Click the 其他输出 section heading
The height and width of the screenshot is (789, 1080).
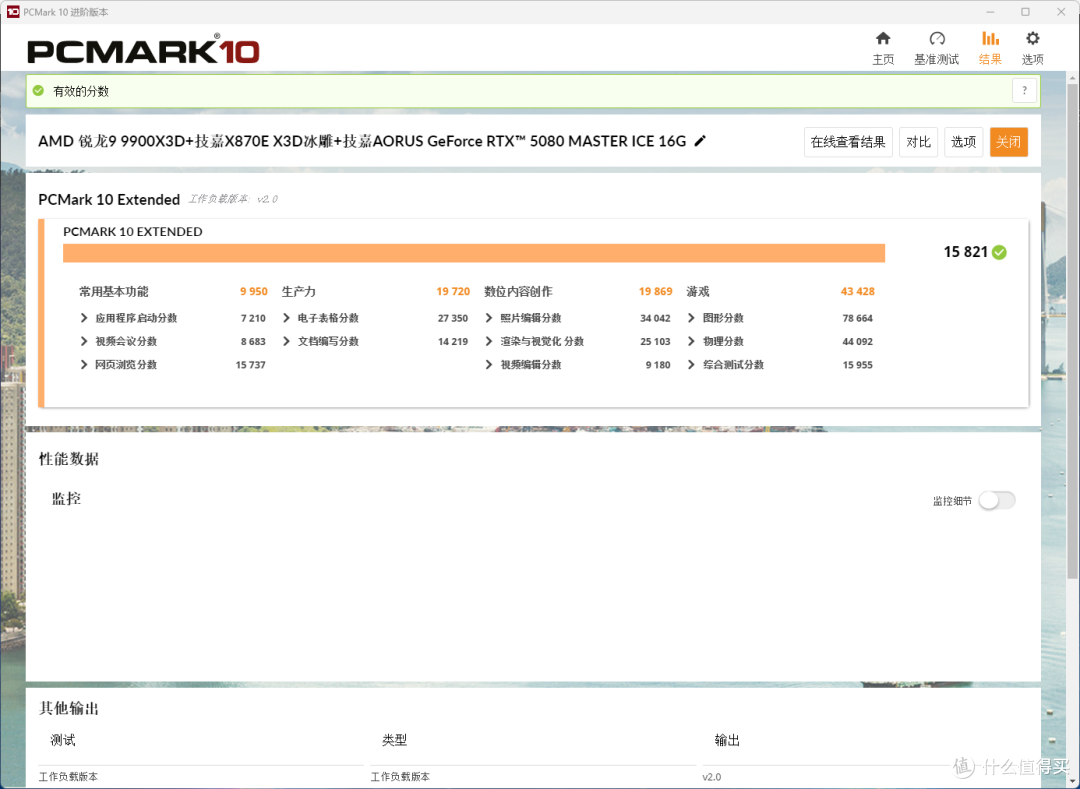(69, 708)
